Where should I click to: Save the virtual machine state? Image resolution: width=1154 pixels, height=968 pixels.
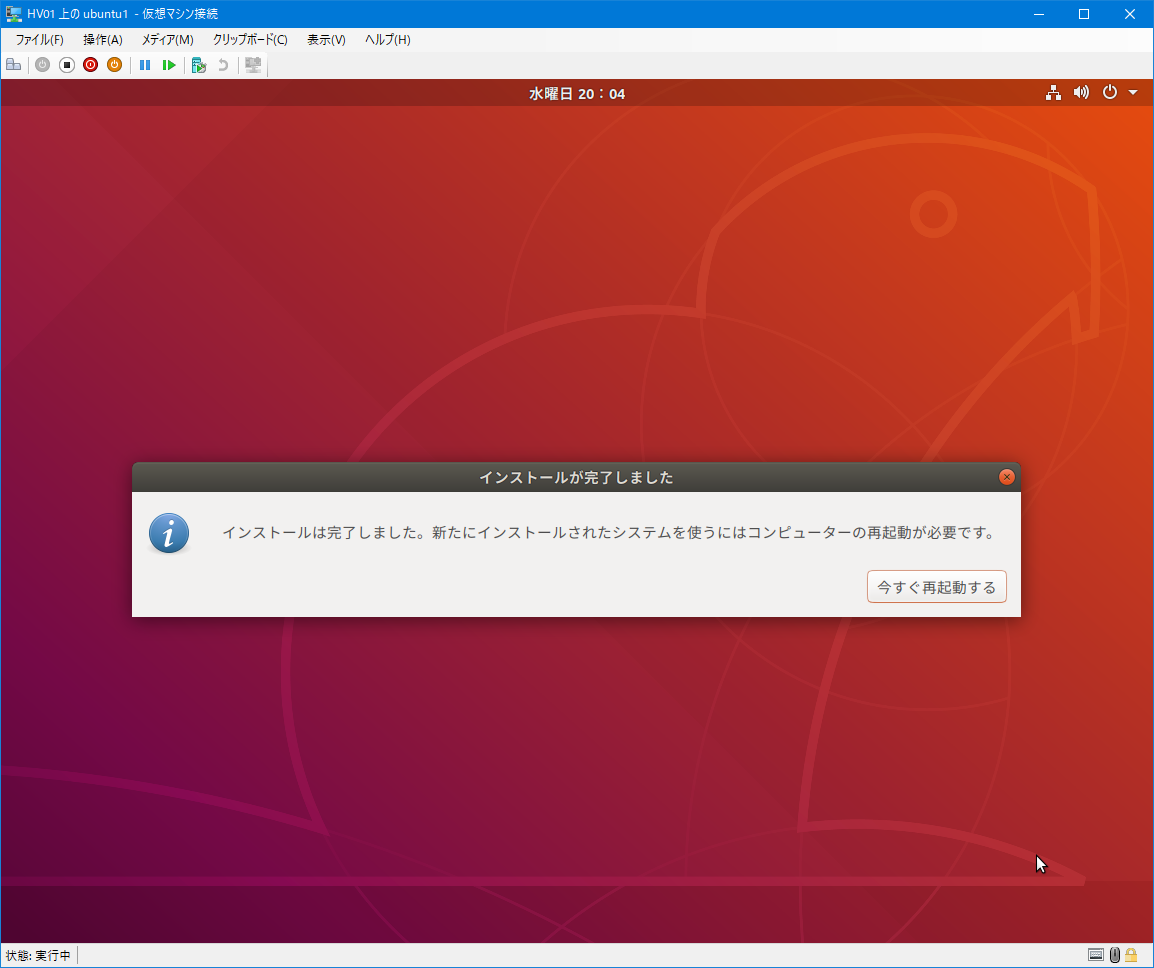click(114, 64)
